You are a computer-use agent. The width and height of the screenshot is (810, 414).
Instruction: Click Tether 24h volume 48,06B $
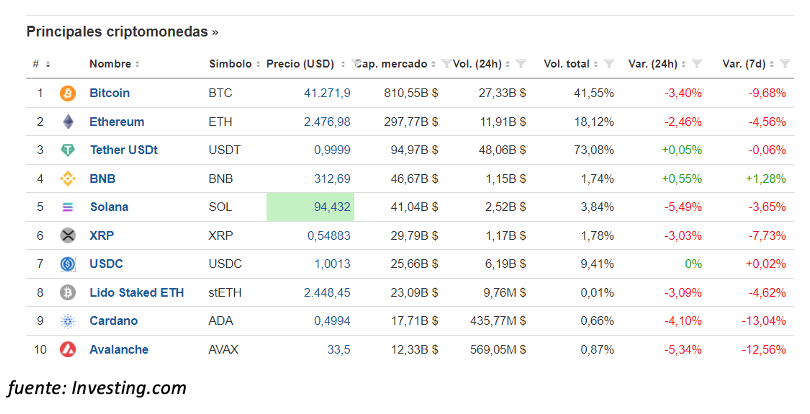point(503,150)
